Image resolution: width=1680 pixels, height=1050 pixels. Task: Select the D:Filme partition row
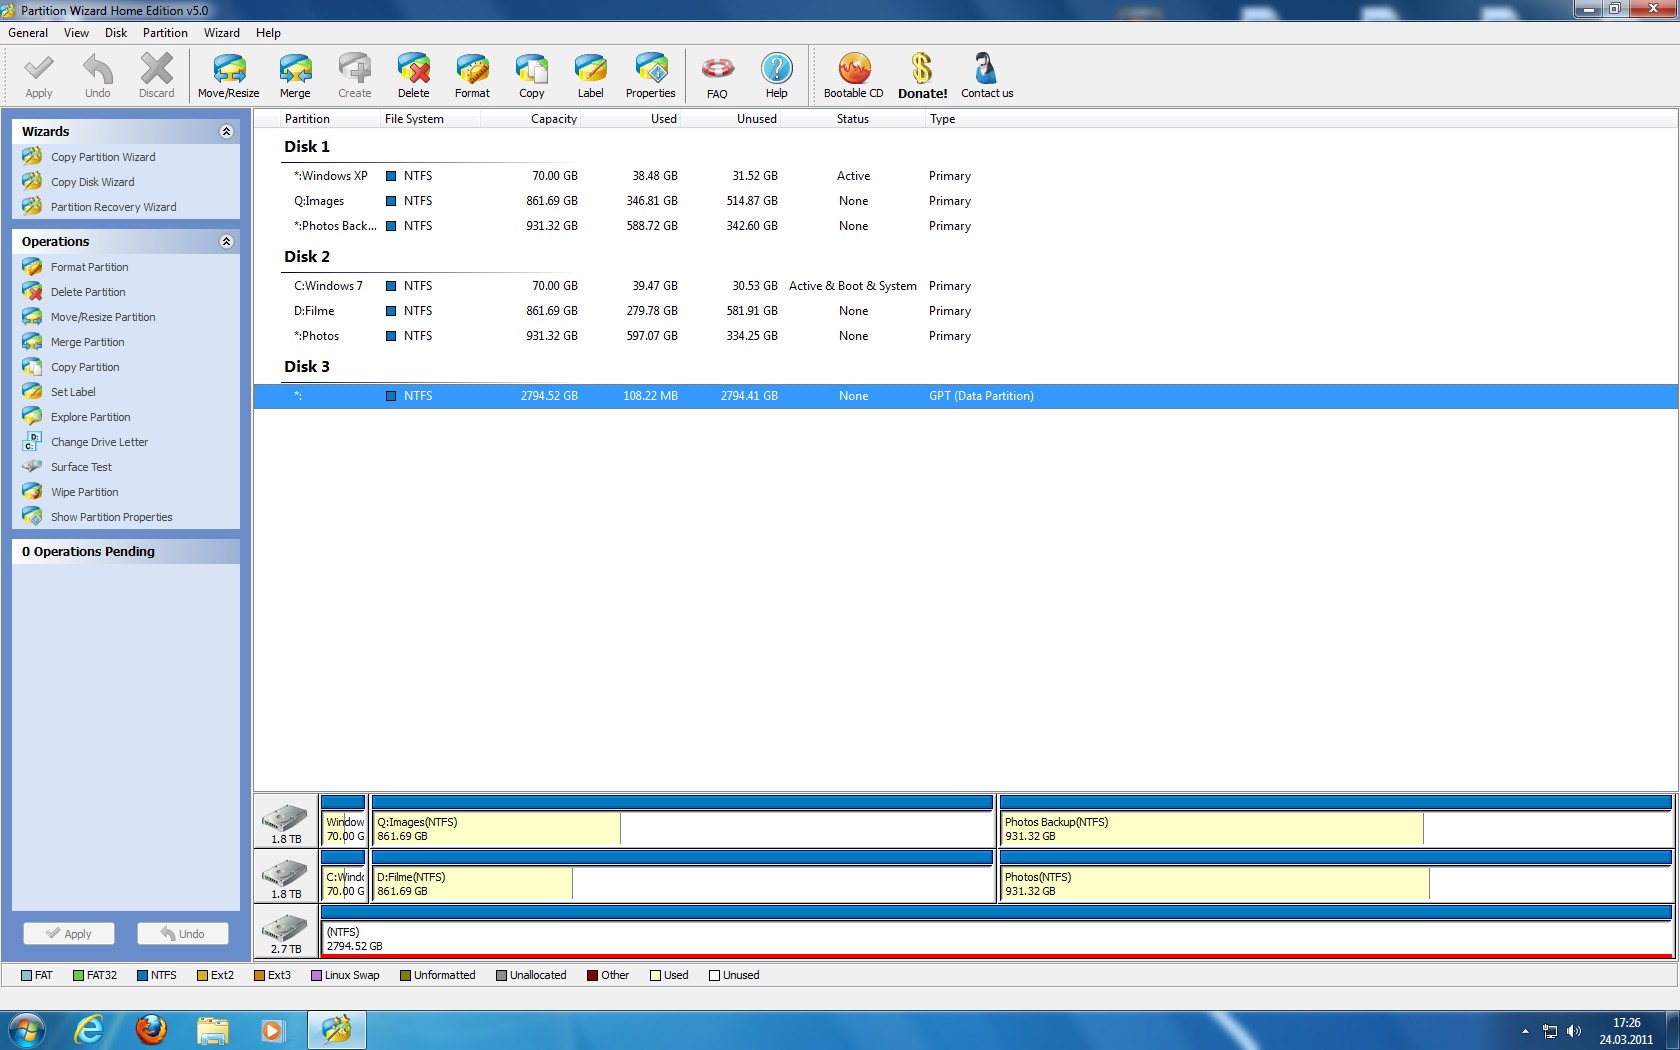pyautogui.click(x=965, y=311)
